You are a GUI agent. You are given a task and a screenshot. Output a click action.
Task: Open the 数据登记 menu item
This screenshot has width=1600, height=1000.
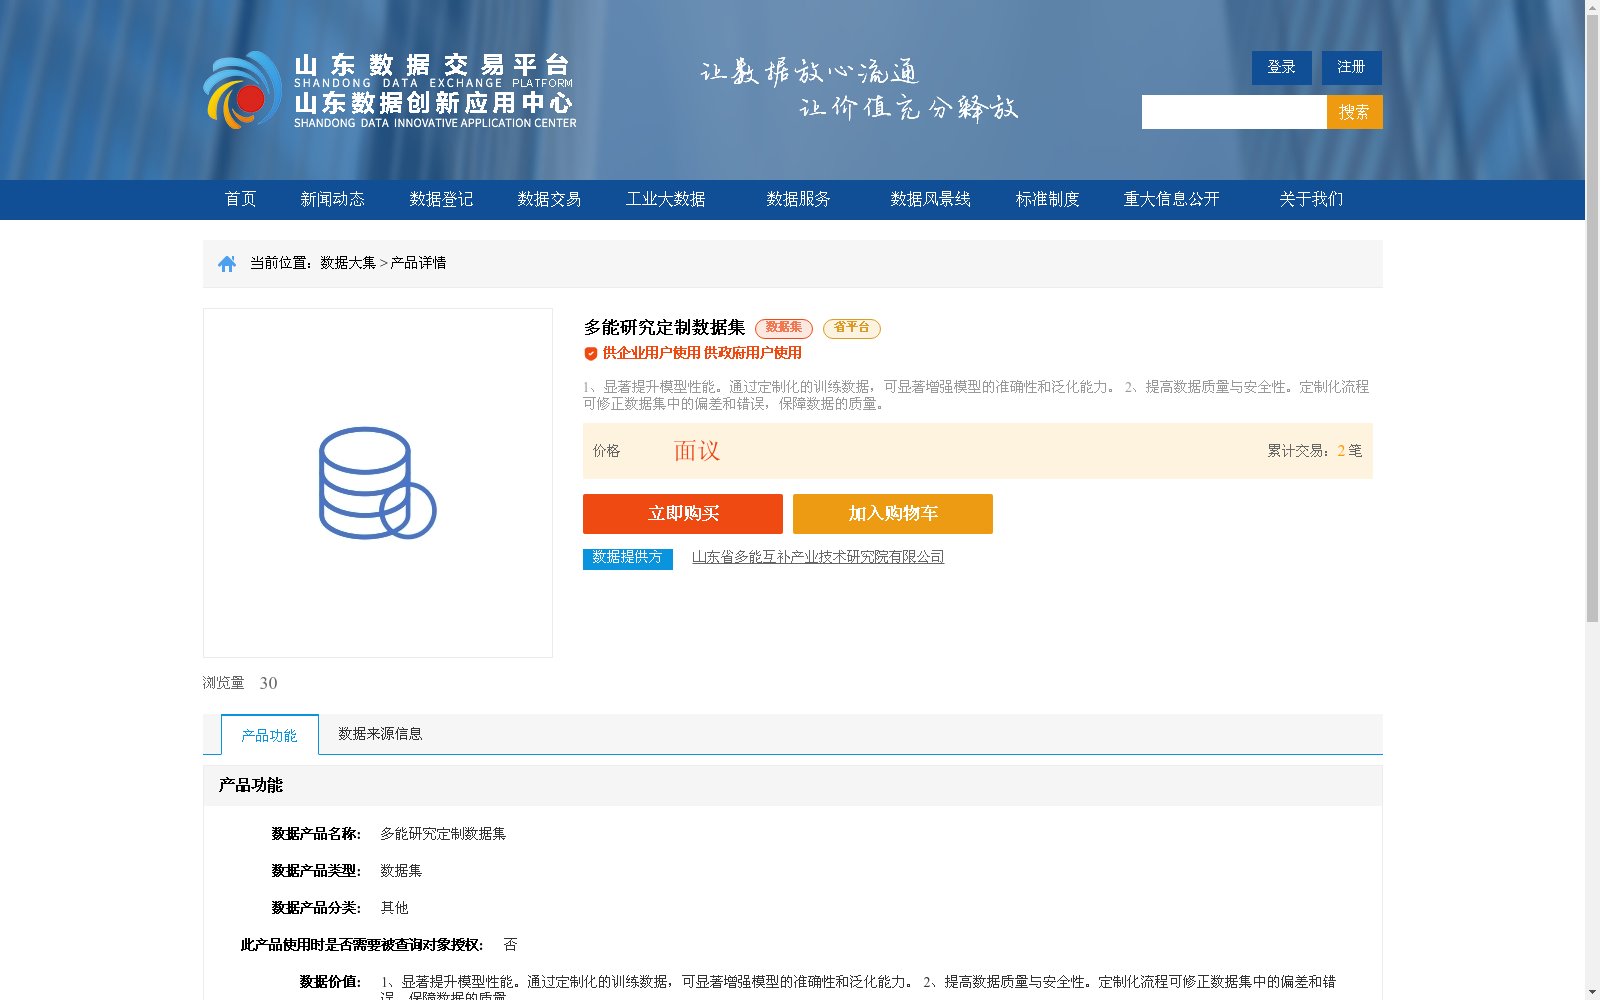tap(441, 199)
